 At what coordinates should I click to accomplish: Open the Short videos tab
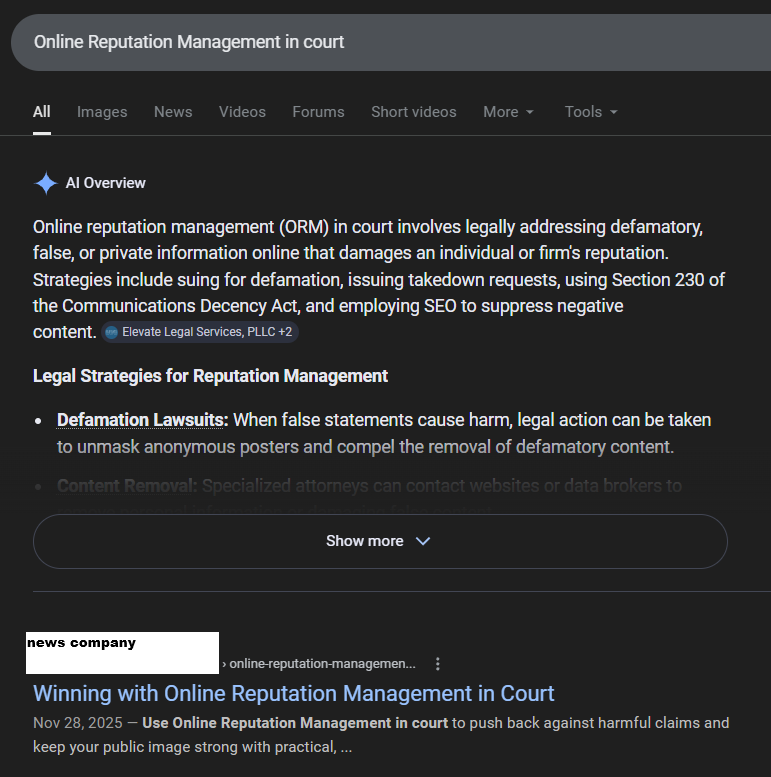coord(413,112)
